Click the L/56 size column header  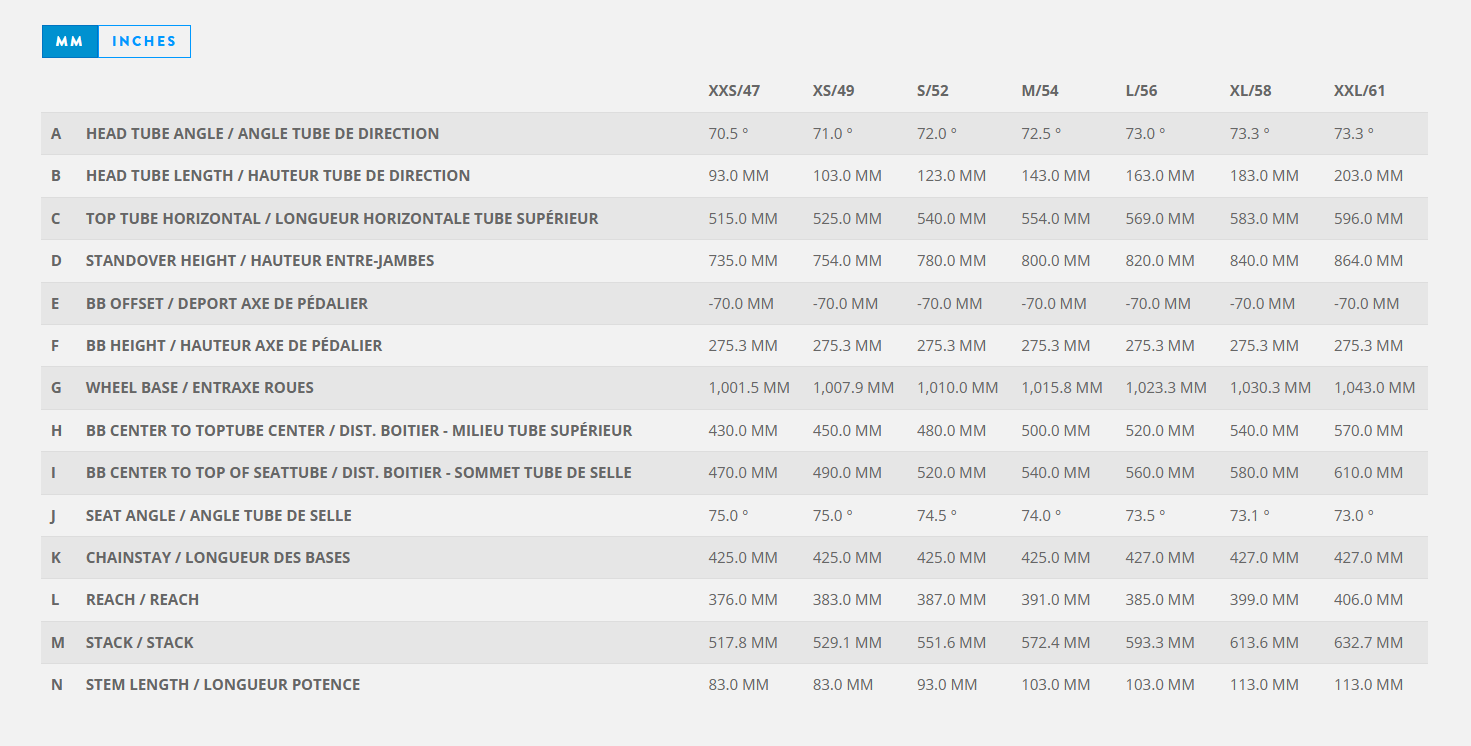[x=1141, y=91]
